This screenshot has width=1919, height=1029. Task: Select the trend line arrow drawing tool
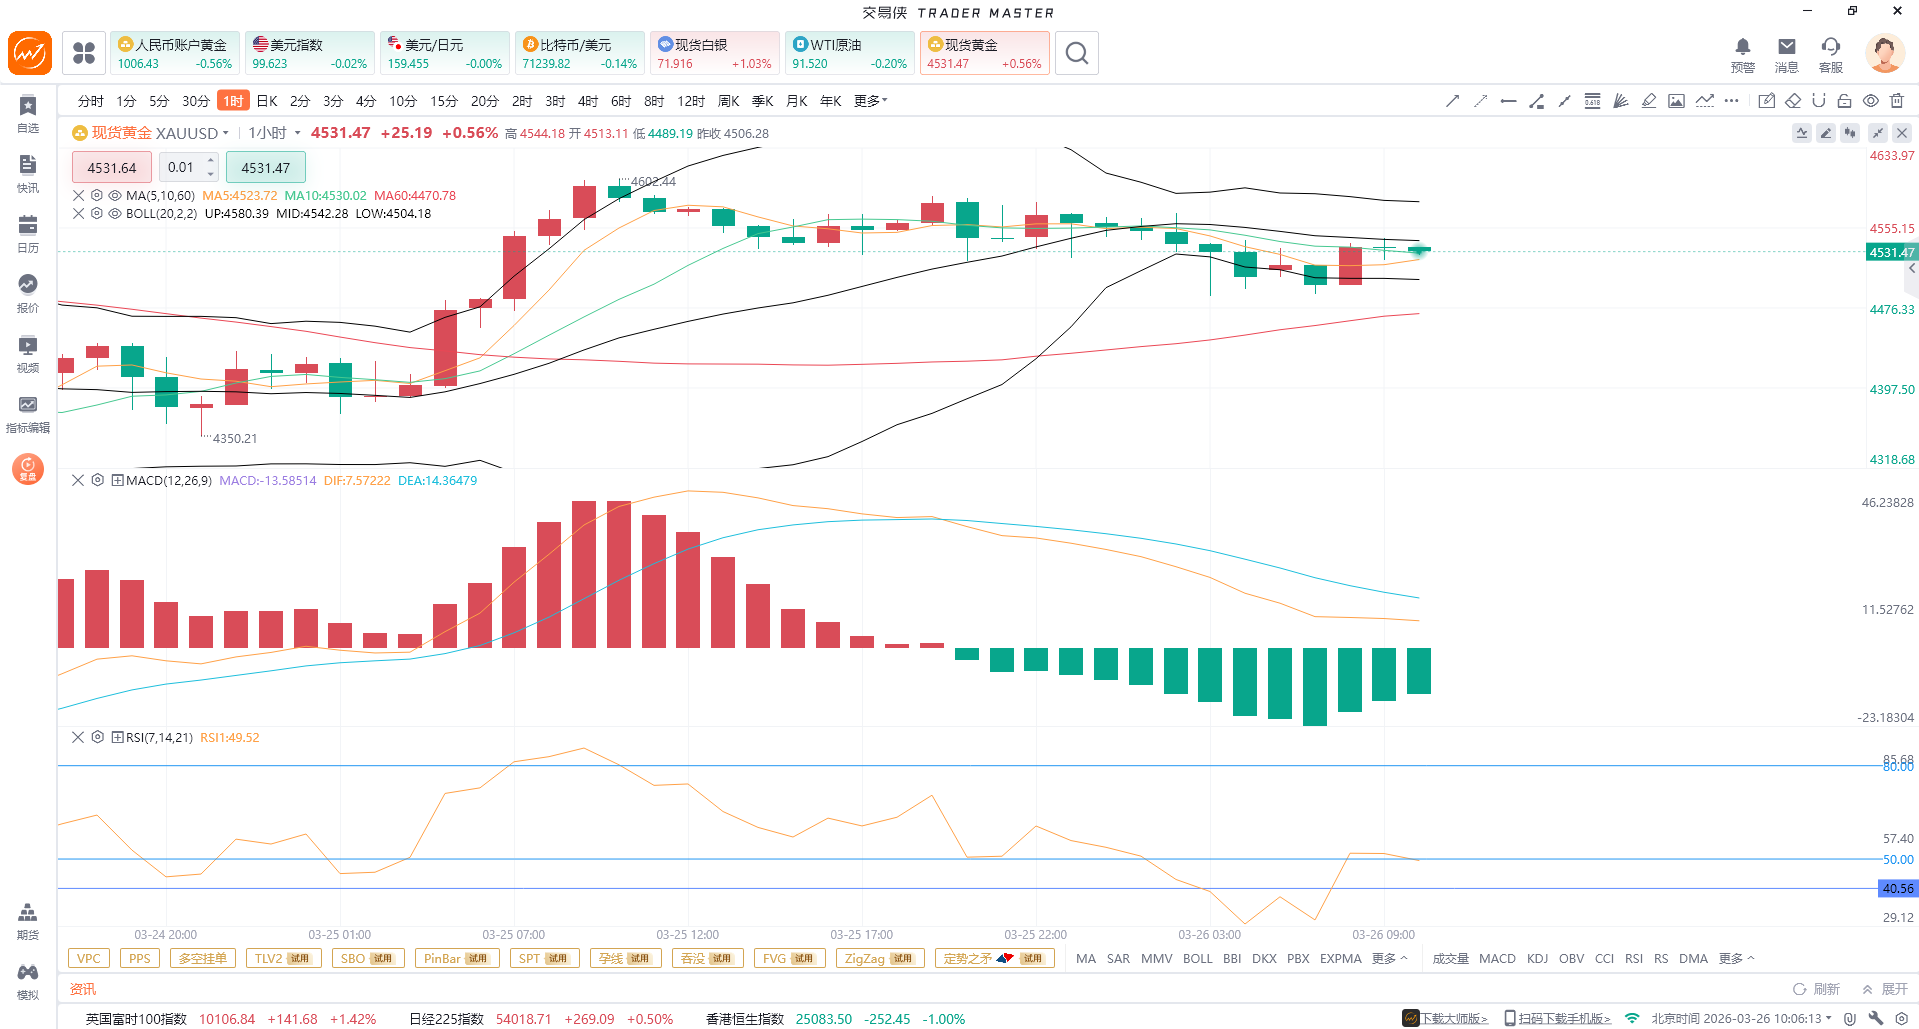(1453, 101)
